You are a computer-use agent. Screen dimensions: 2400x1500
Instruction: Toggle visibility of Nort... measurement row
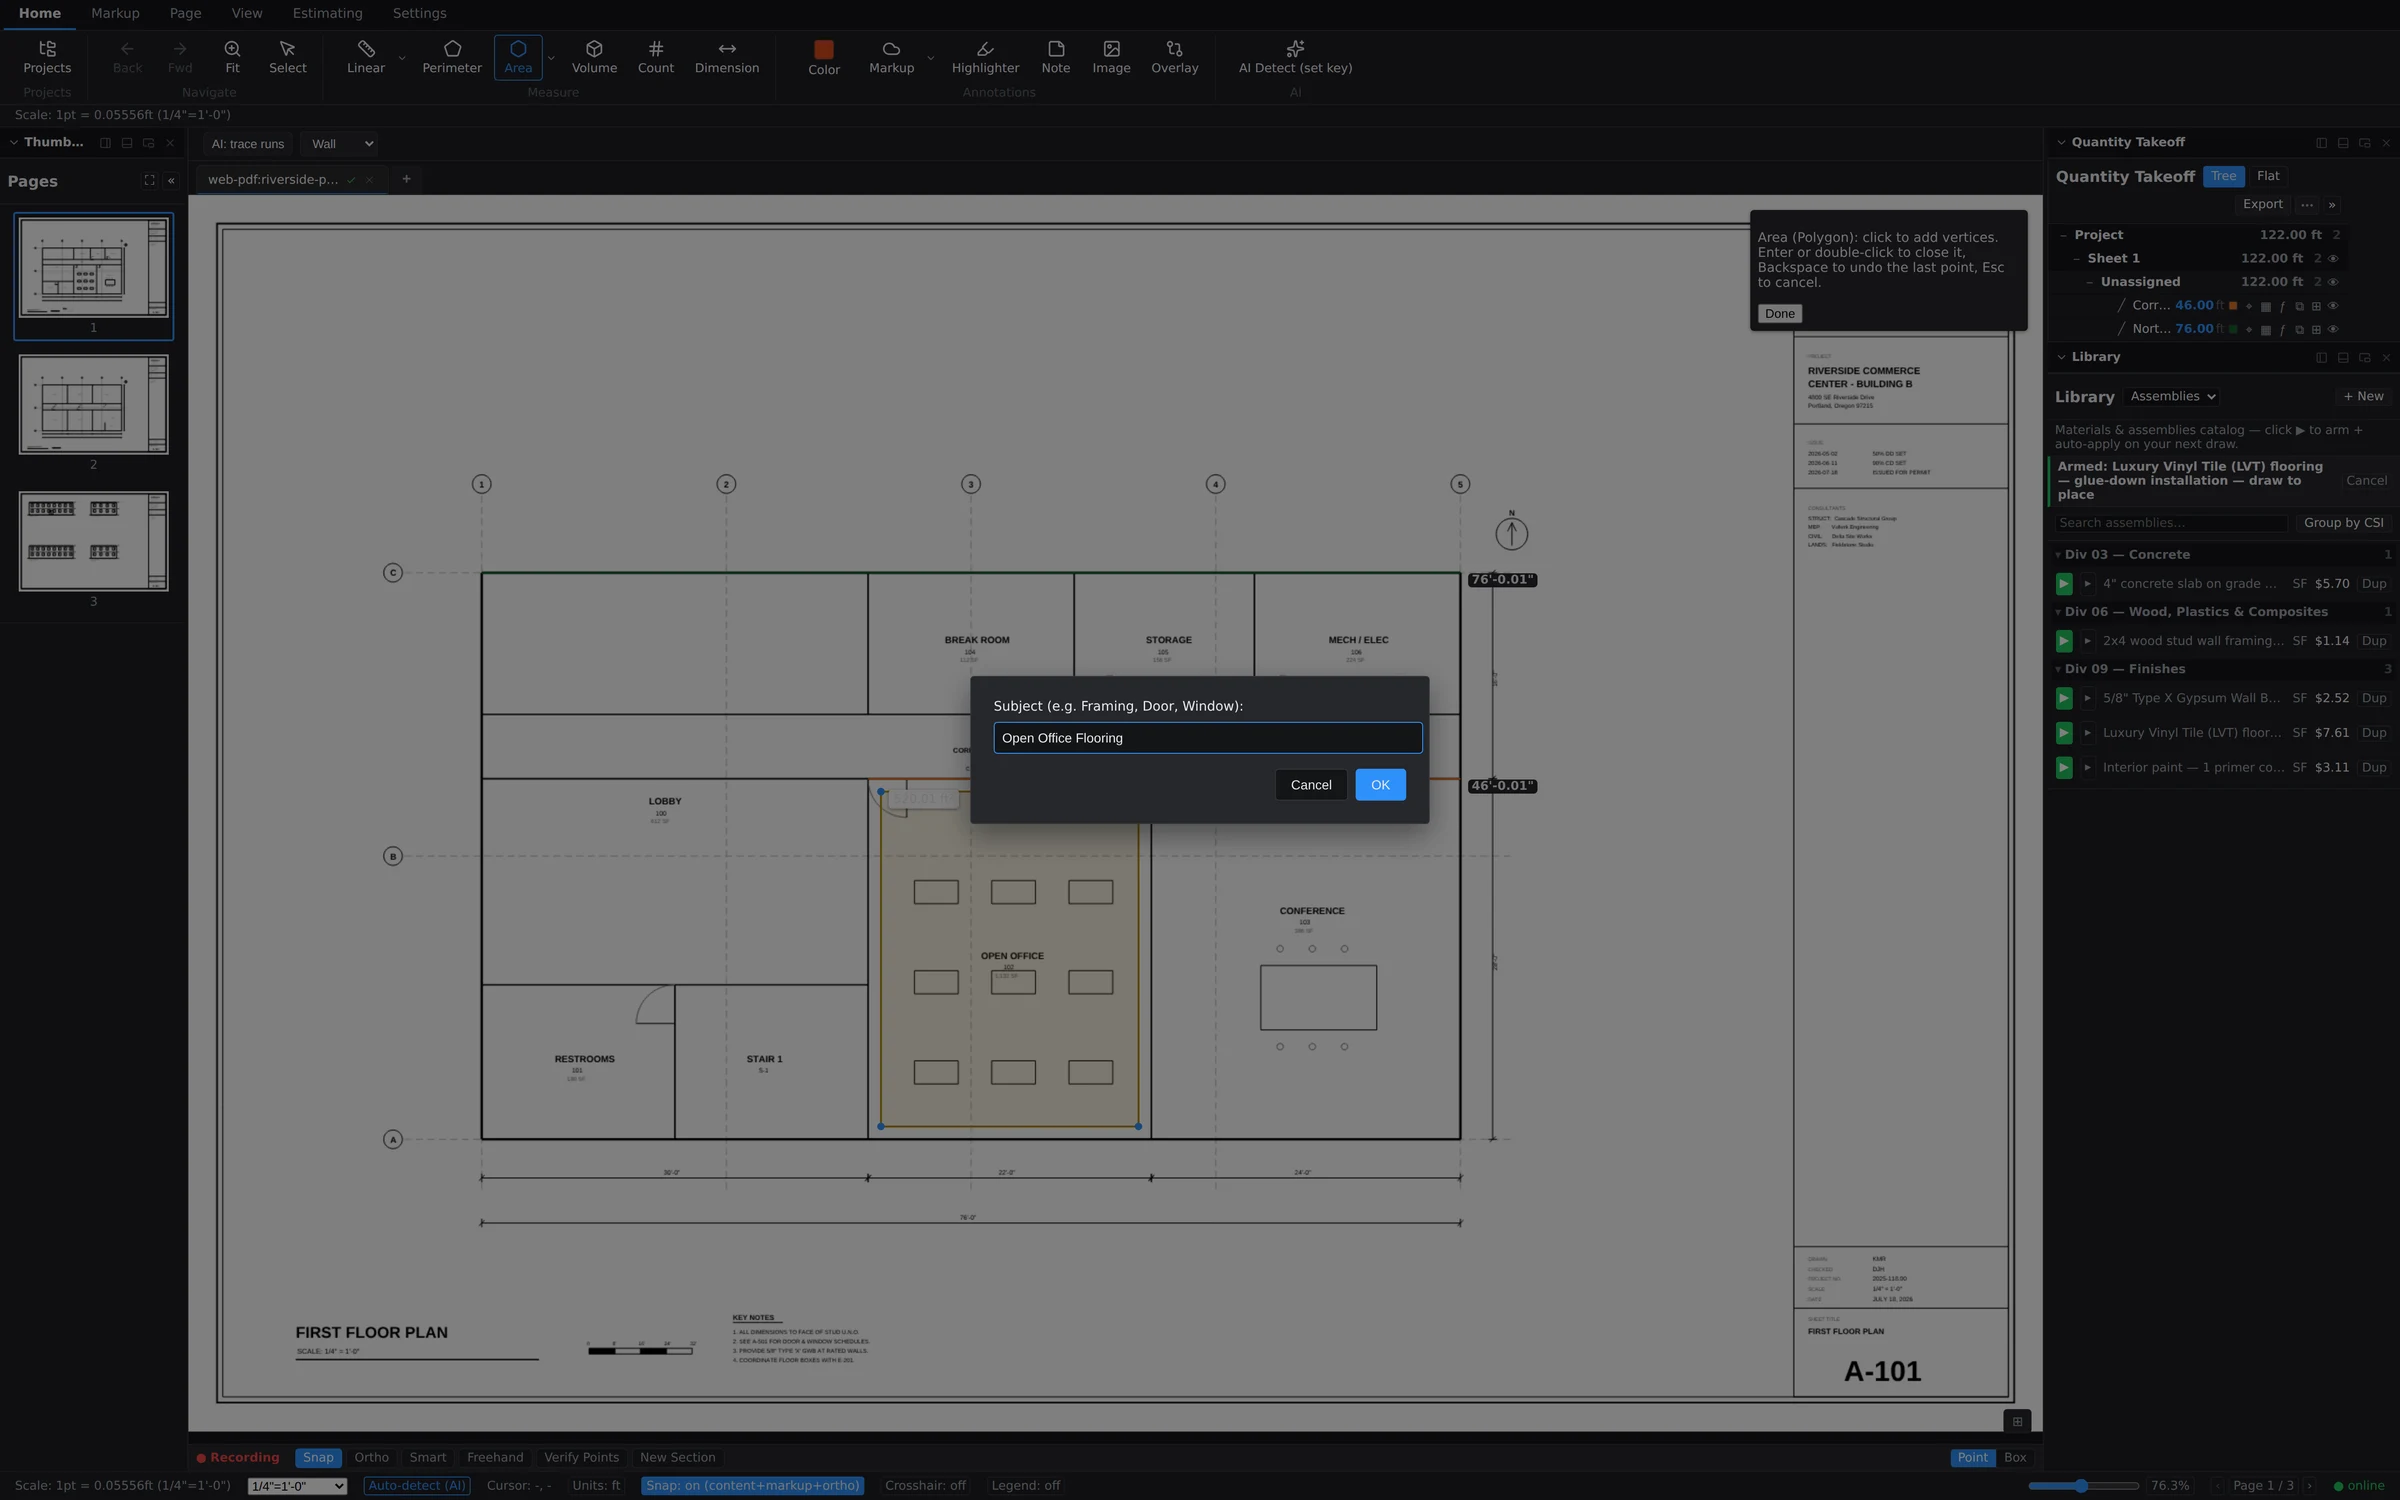(2333, 329)
